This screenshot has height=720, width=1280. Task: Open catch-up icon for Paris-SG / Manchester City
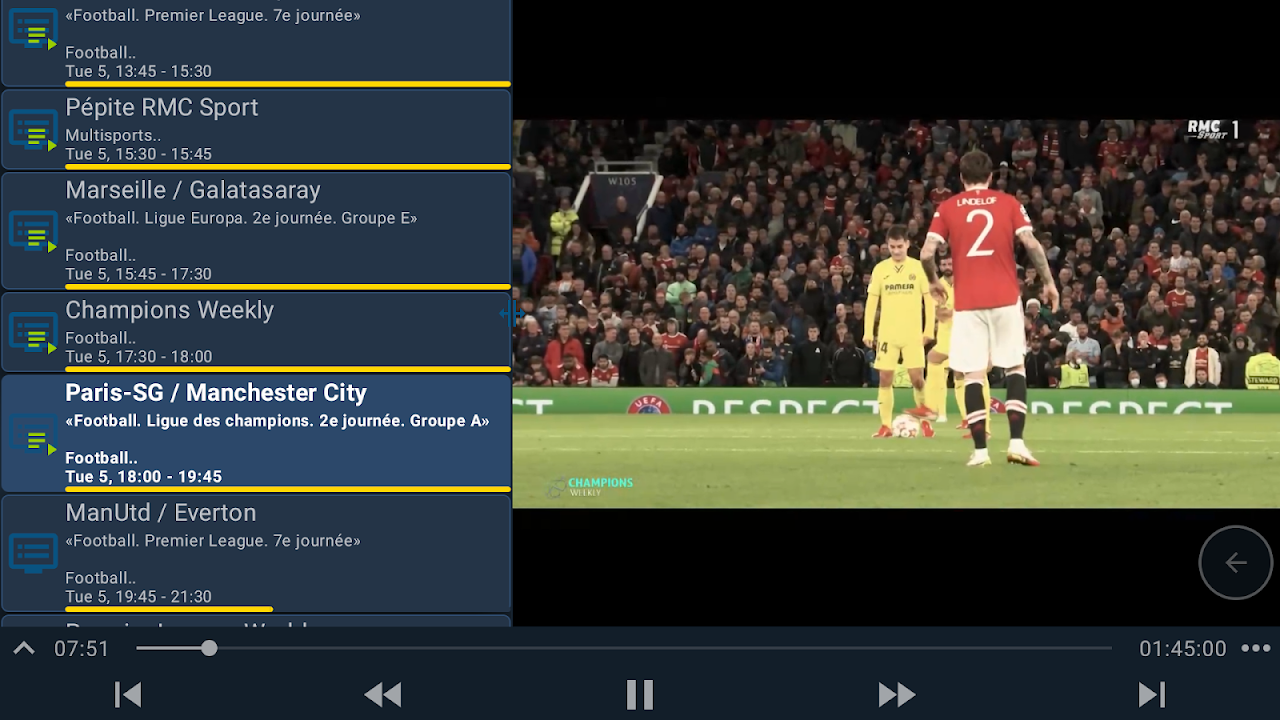pos(33,435)
